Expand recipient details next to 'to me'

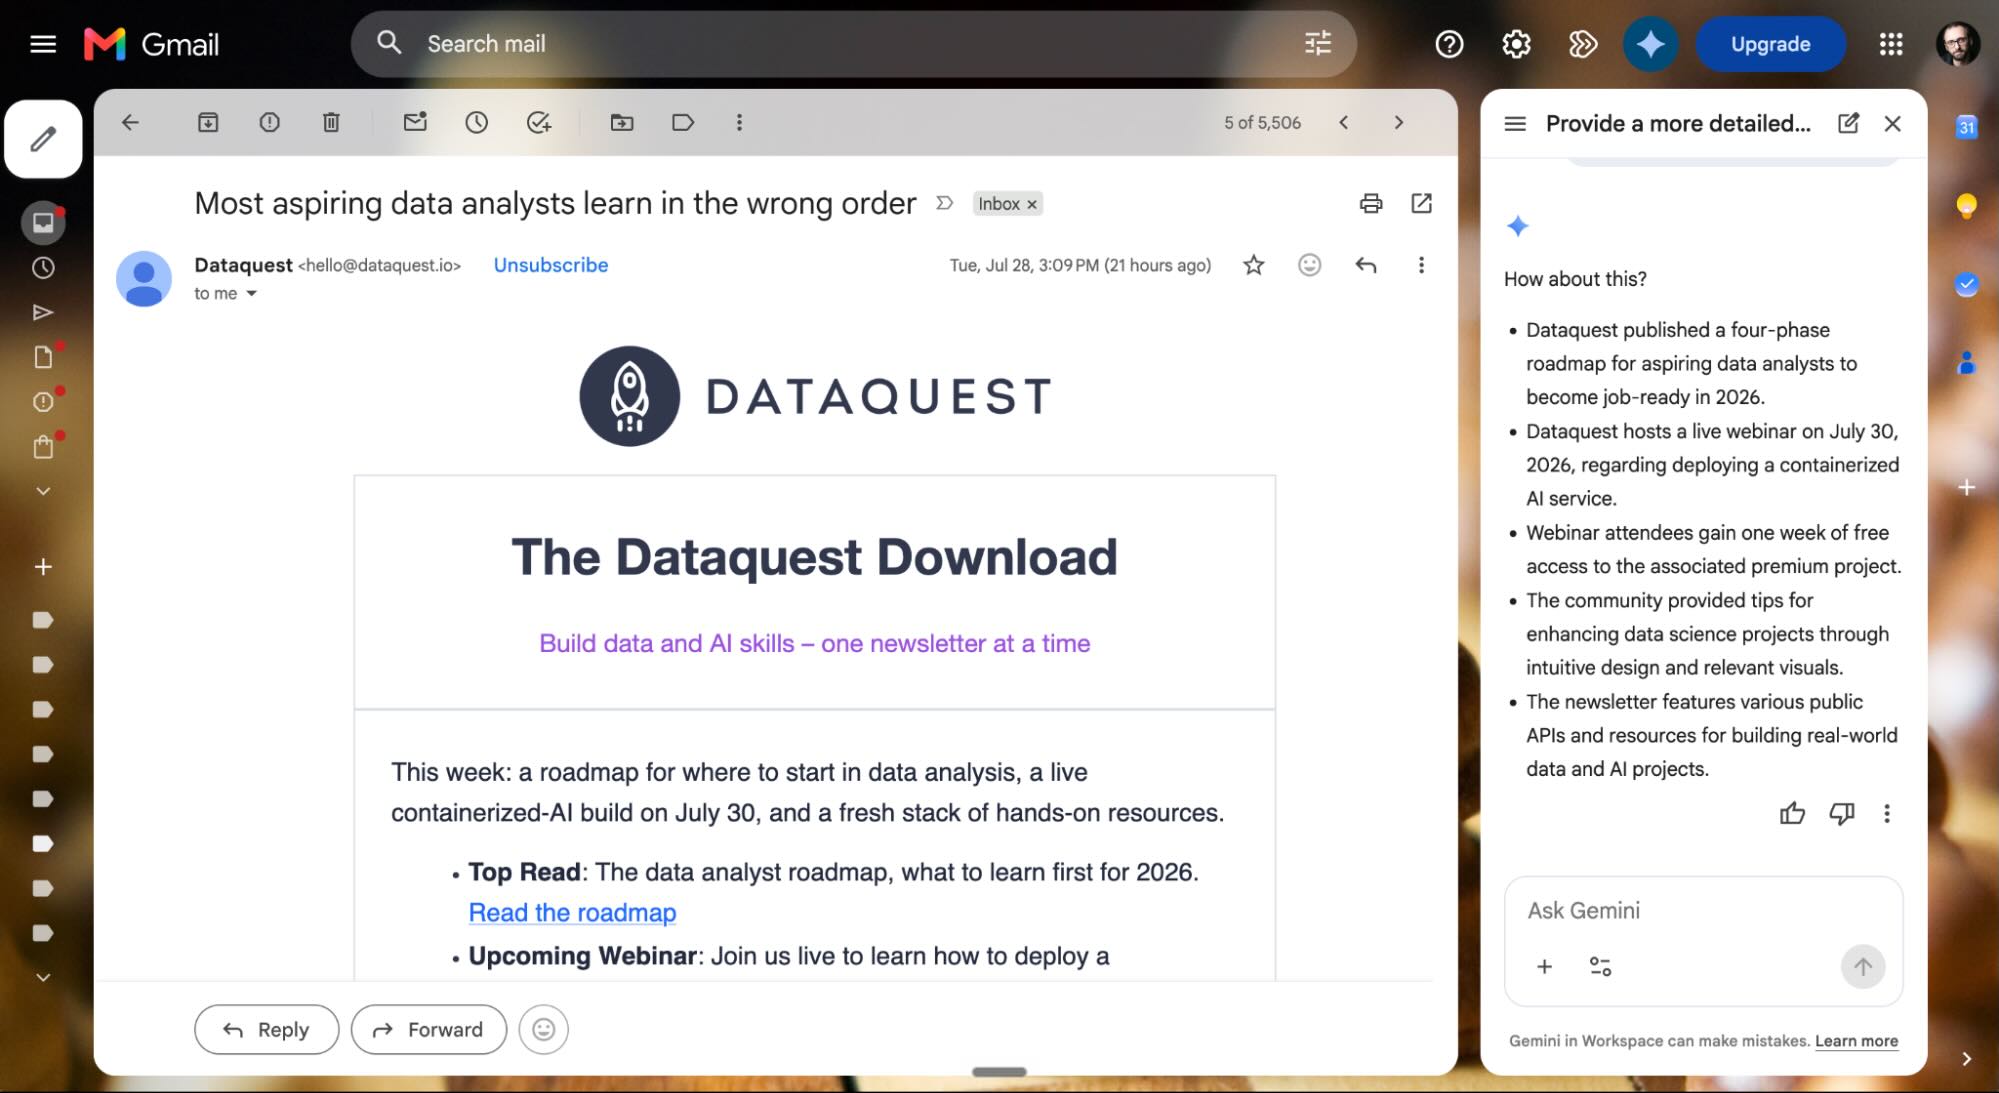pyautogui.click(x=252, y=294)
